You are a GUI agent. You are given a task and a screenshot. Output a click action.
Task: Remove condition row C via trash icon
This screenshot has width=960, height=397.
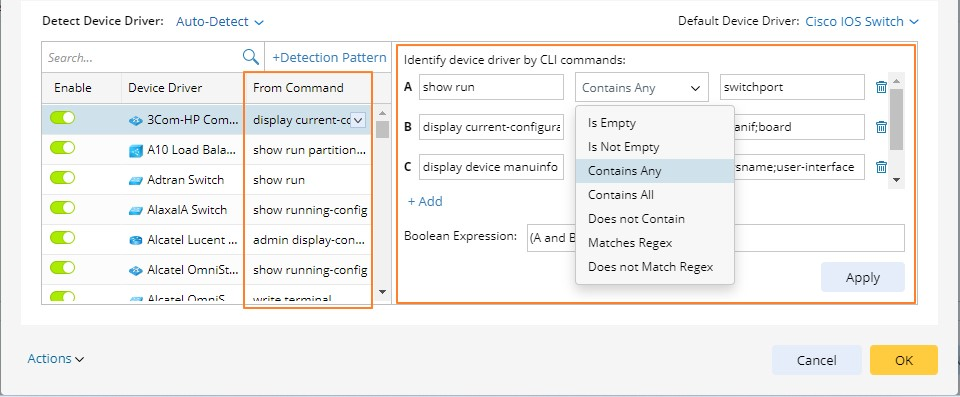[x=881, y=167]
